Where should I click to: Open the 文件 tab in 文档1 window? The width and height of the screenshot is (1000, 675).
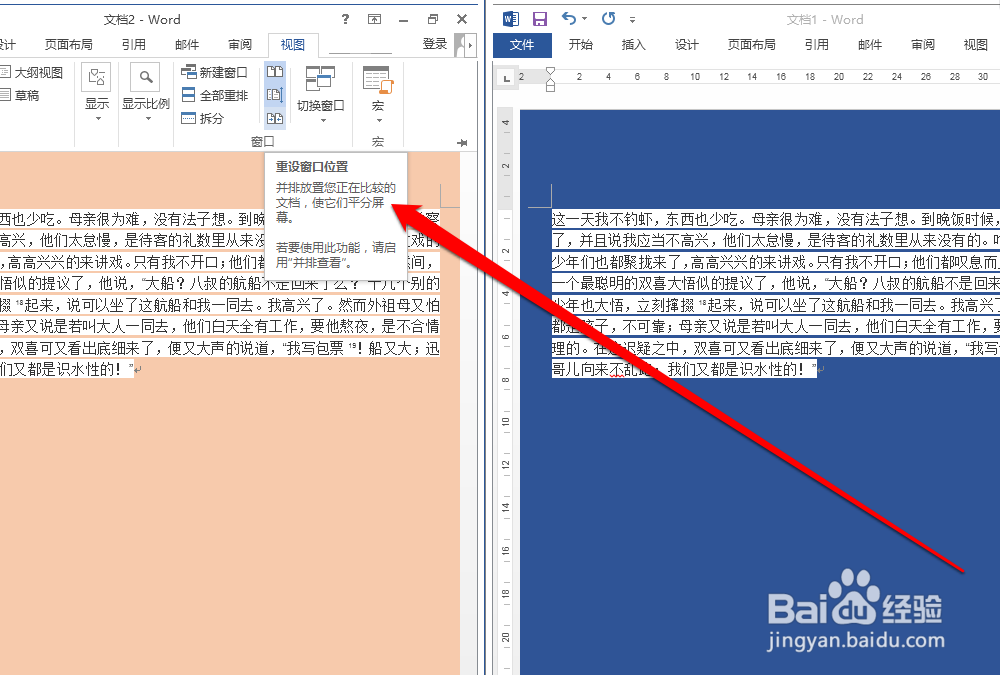point(522,45)
